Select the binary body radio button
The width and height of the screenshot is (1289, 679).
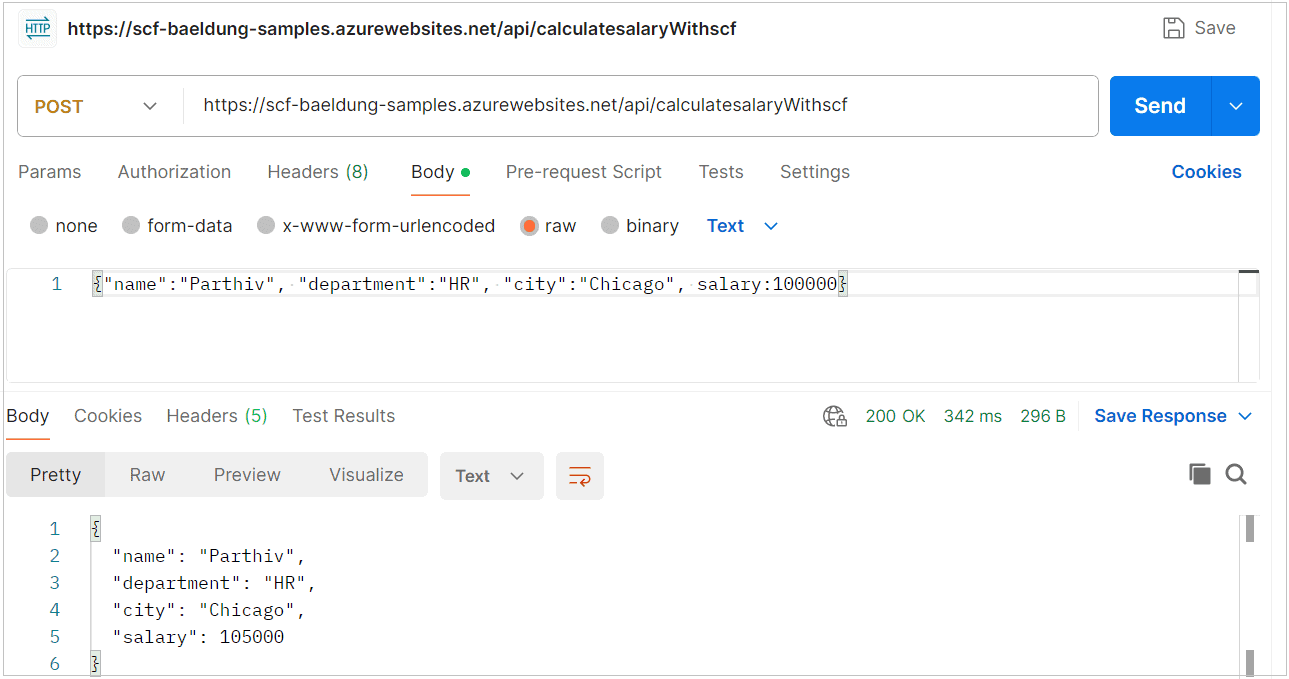(610, 226)
